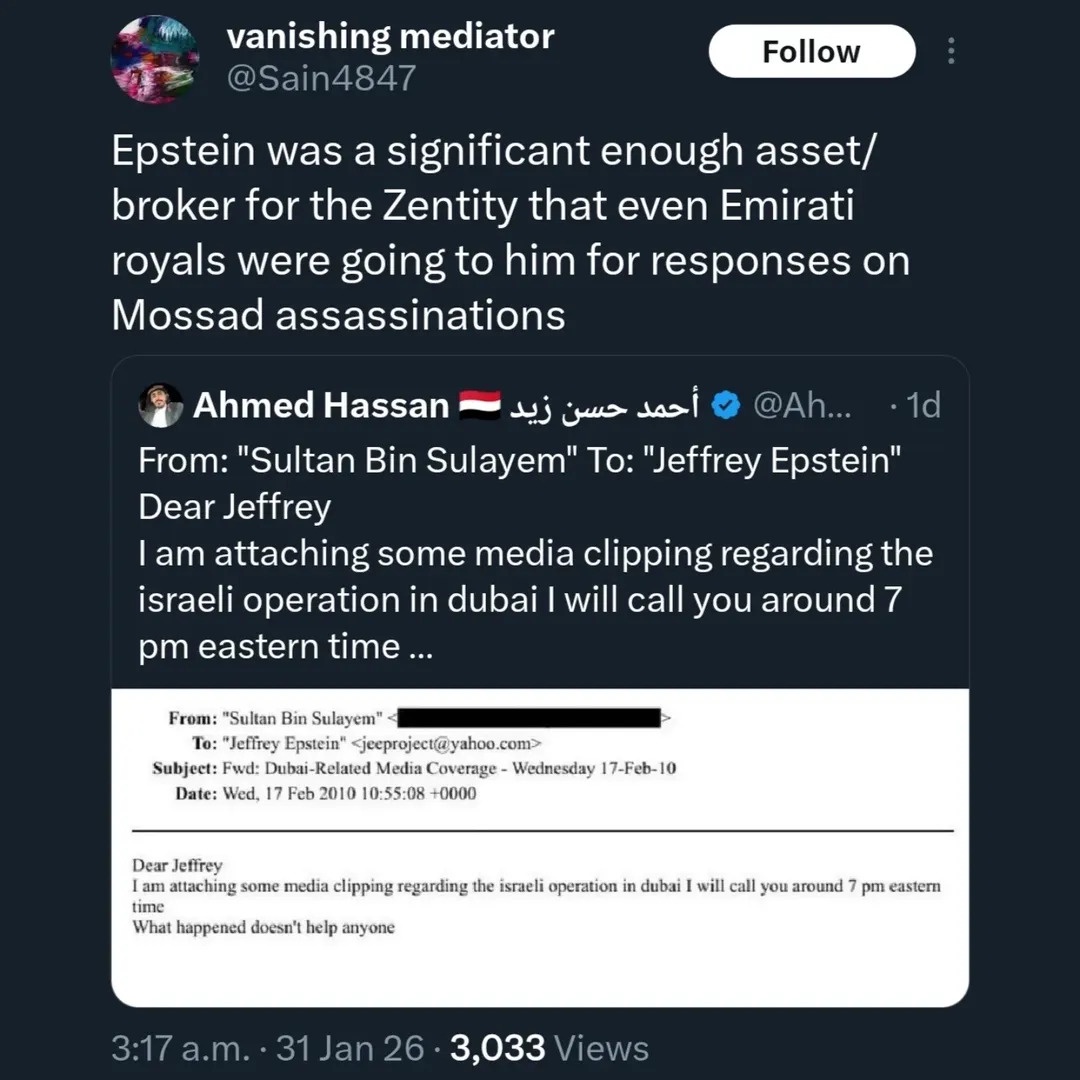
Task: Click the "Ahmed Hassan" name in quoted tweet
Action: [x=320, y=406]
